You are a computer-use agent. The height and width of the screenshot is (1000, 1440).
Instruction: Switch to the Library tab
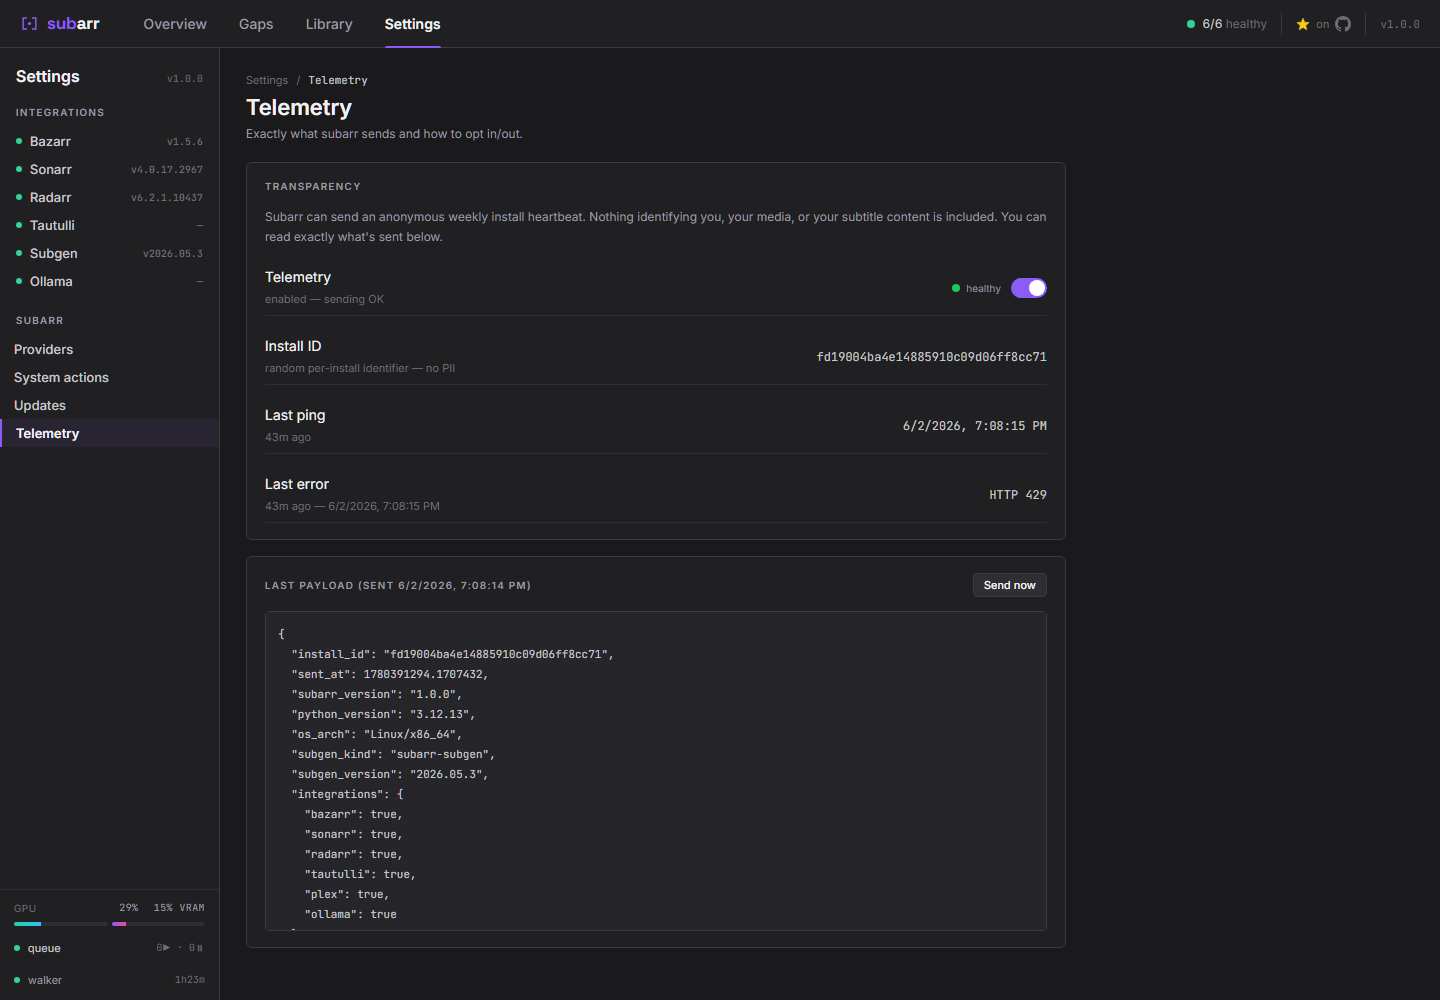(x=329, y=24)
